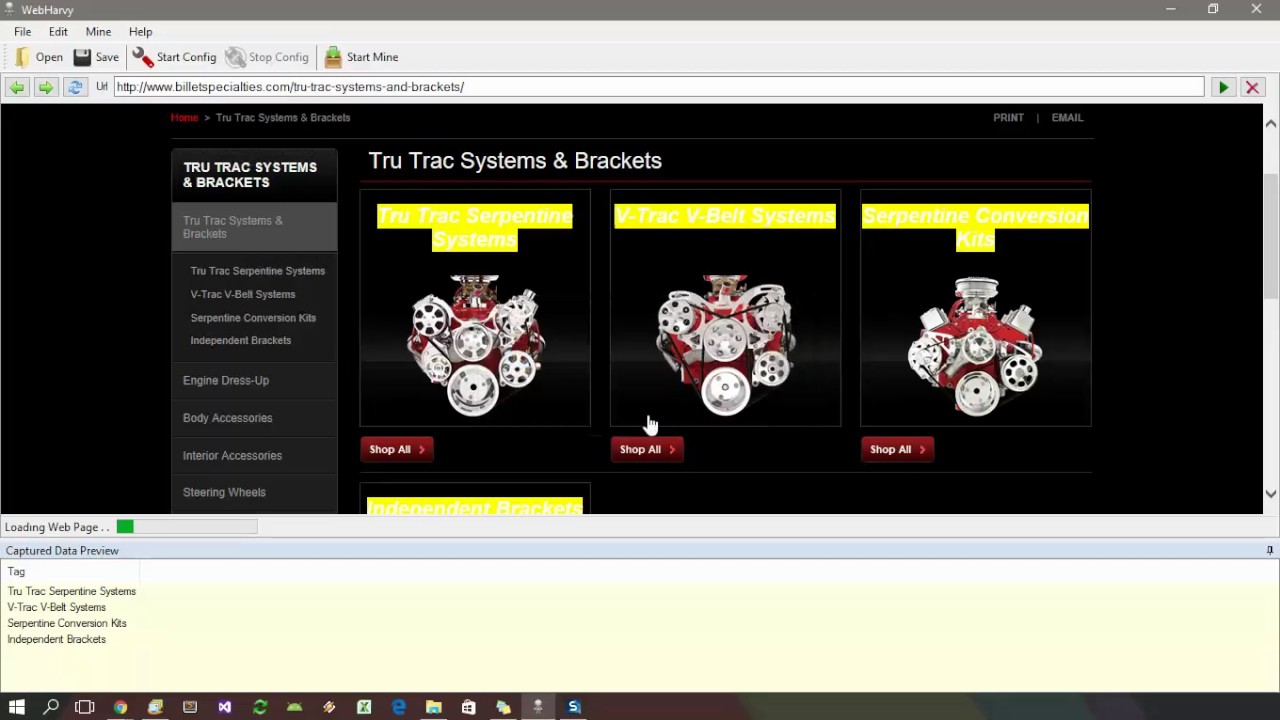Click the WebHarvy taskbar icon

click(x=538, y=707)
